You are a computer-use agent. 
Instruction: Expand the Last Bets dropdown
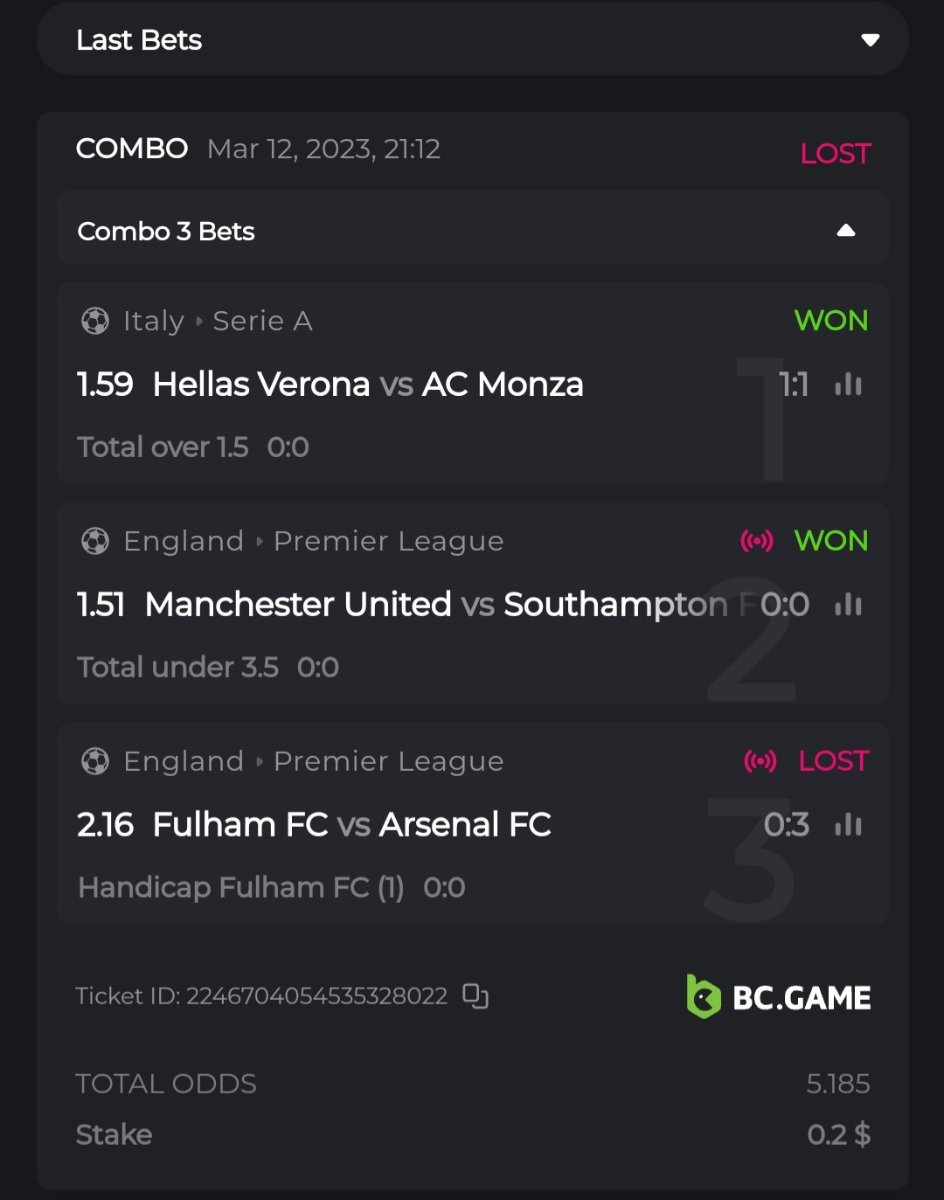click(472, 40)
